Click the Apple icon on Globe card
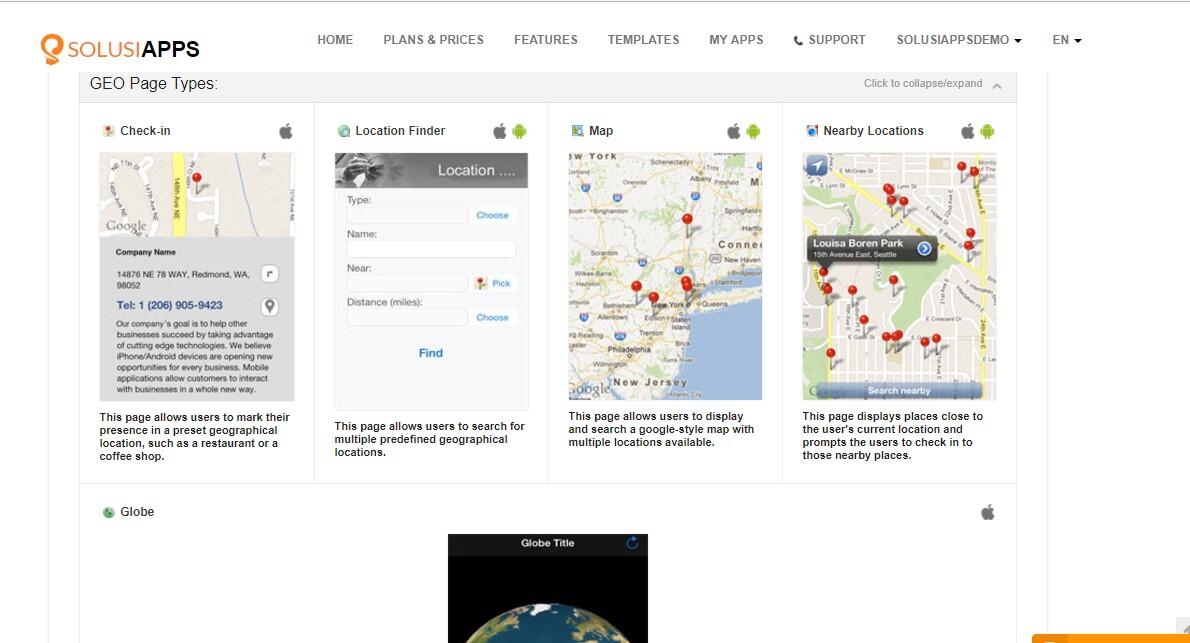The width and height of the screenshot is (1190, 643). click(987, 512)
